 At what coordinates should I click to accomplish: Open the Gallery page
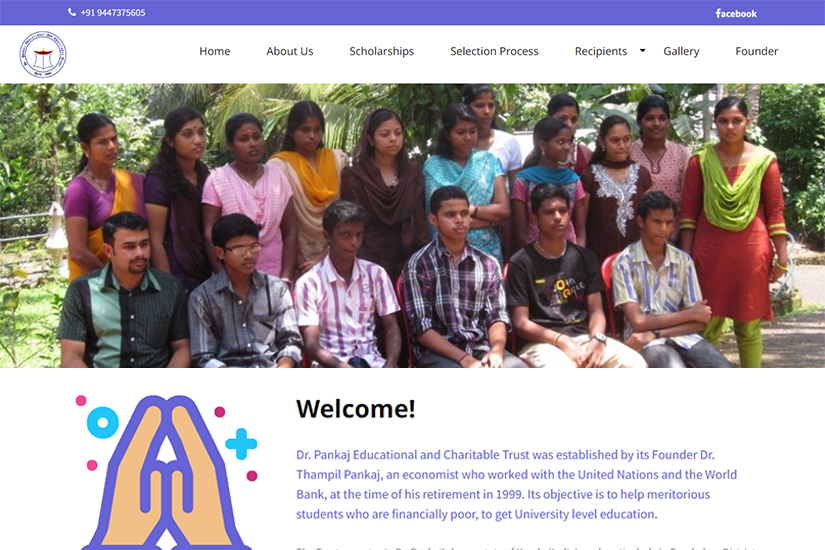(x=681, y=51)
